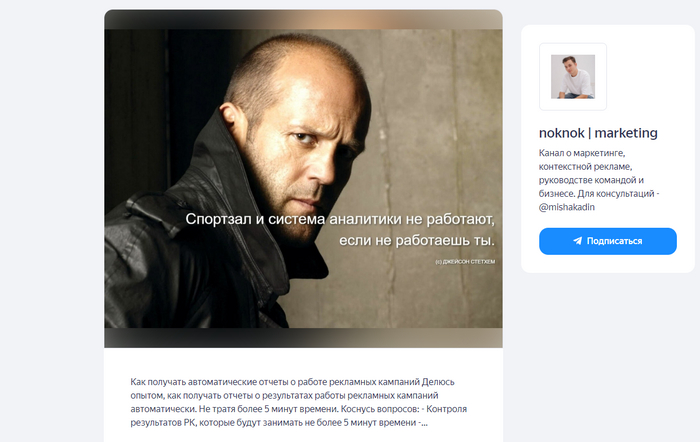
Task: Click the quote line если не работаешь ты
Action: pyautogui.click(x=417, y=241)
